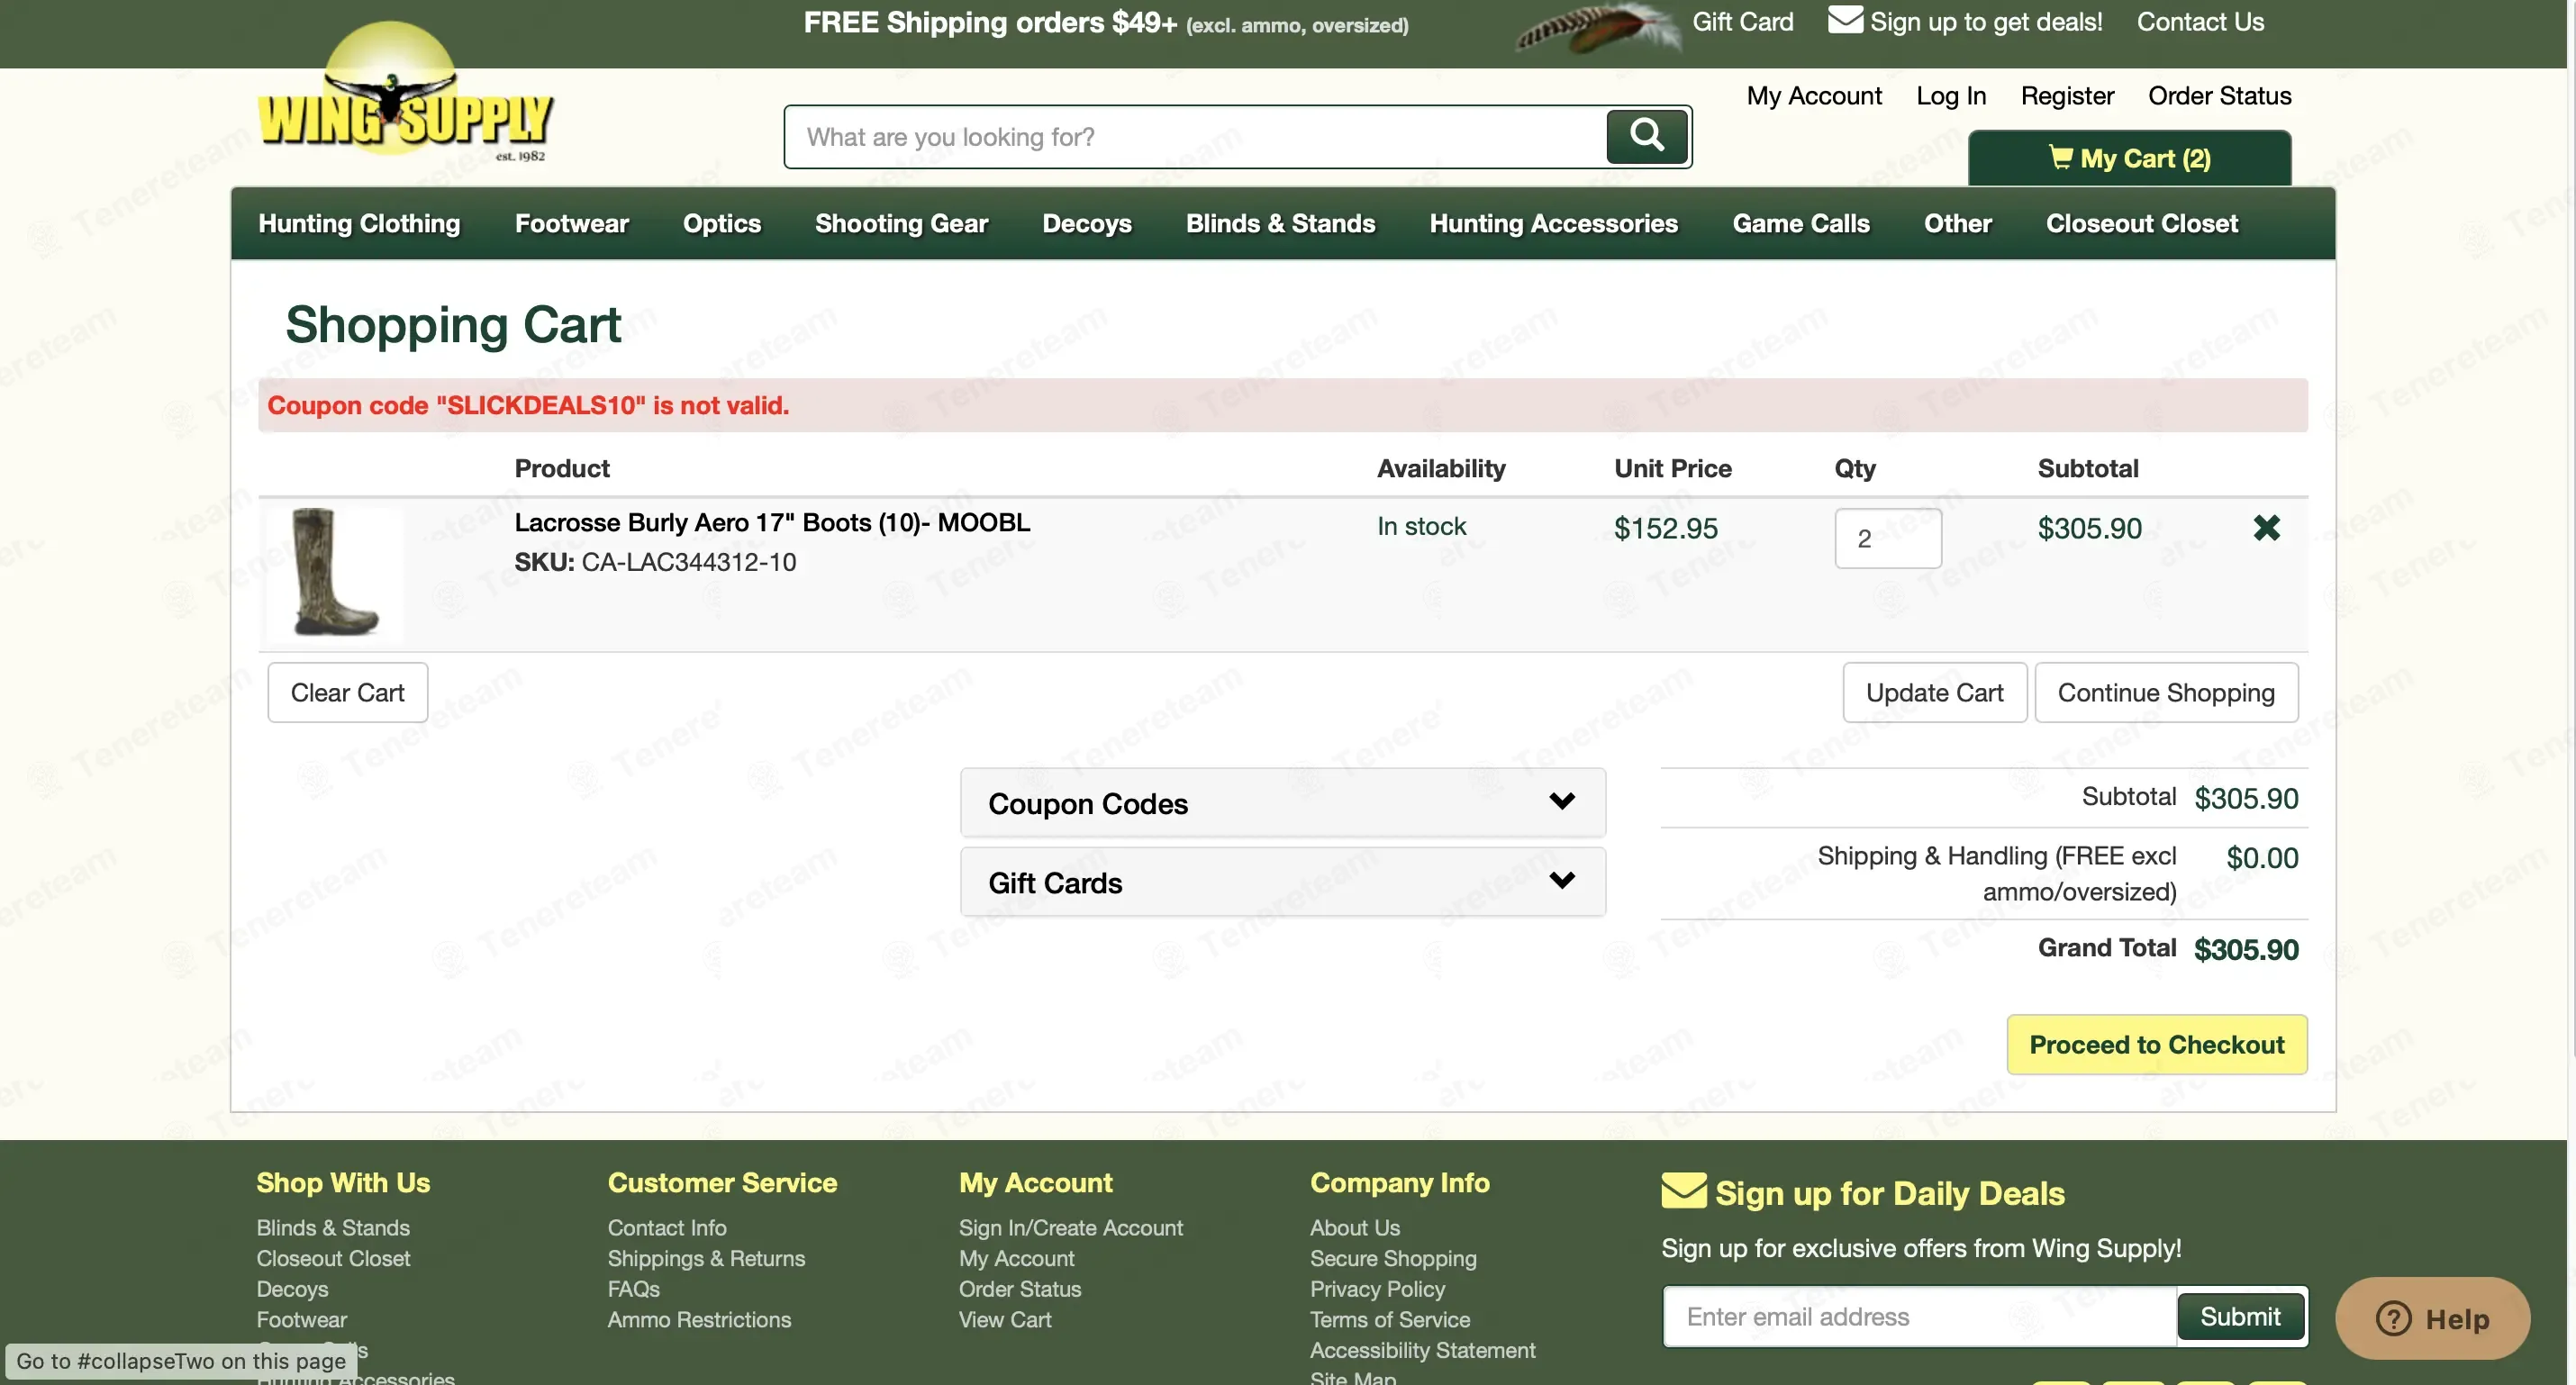Open Sign In/Create Account footer link
This screenshot has width=2576, height=1385.
pos(1070,1227)
